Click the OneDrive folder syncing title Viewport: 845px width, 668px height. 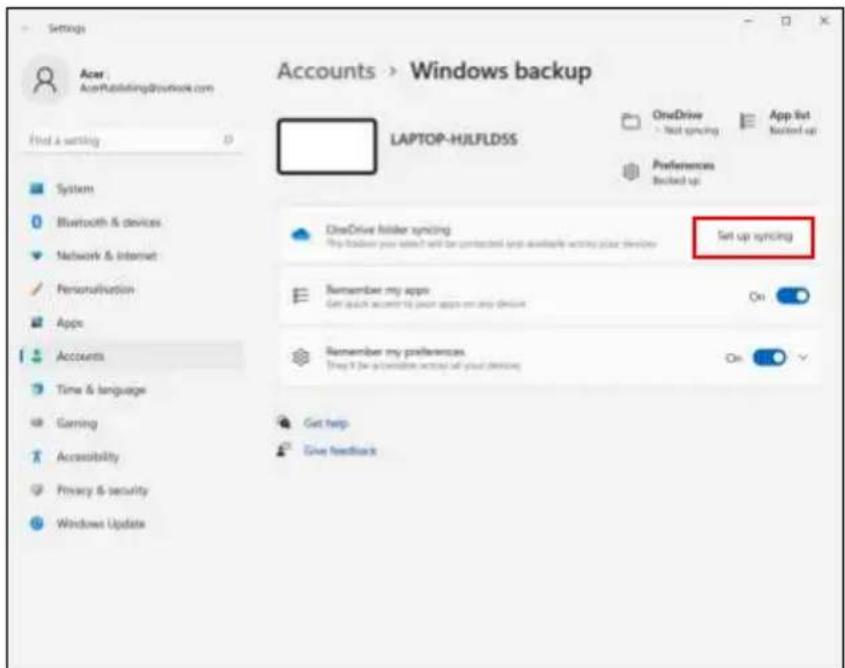tap(388, 229)
